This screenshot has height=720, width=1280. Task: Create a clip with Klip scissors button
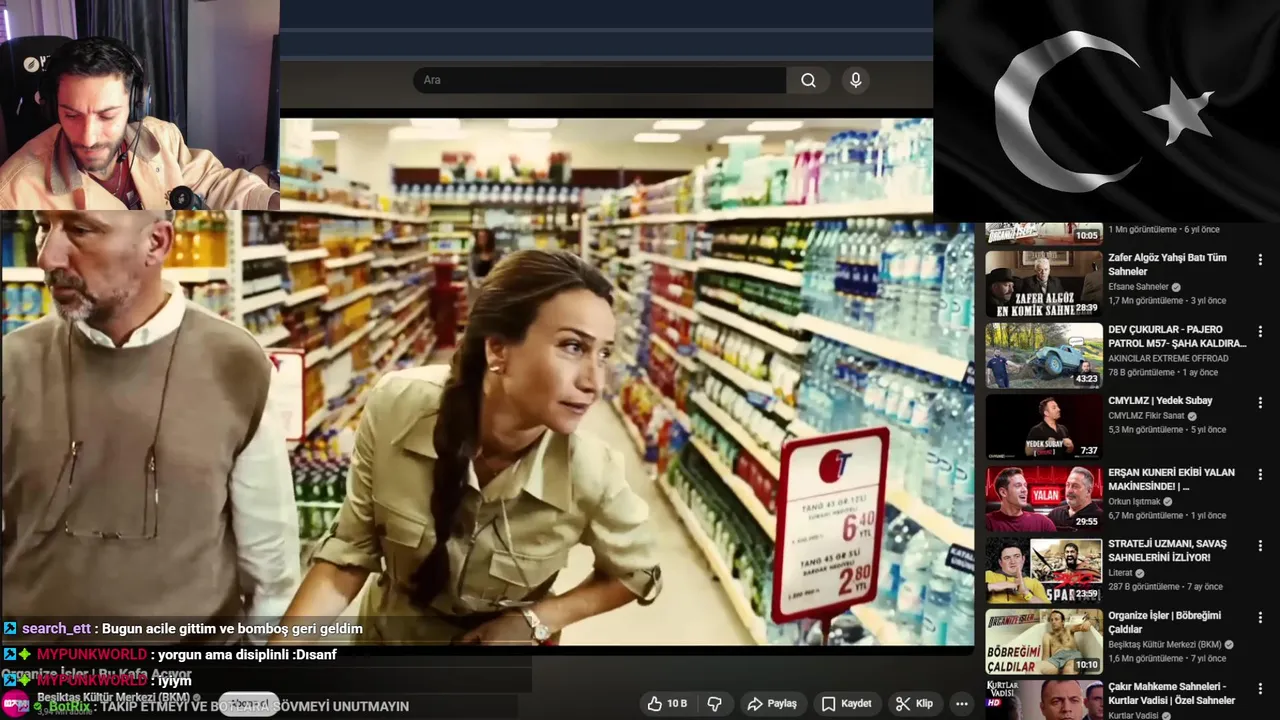914,704
